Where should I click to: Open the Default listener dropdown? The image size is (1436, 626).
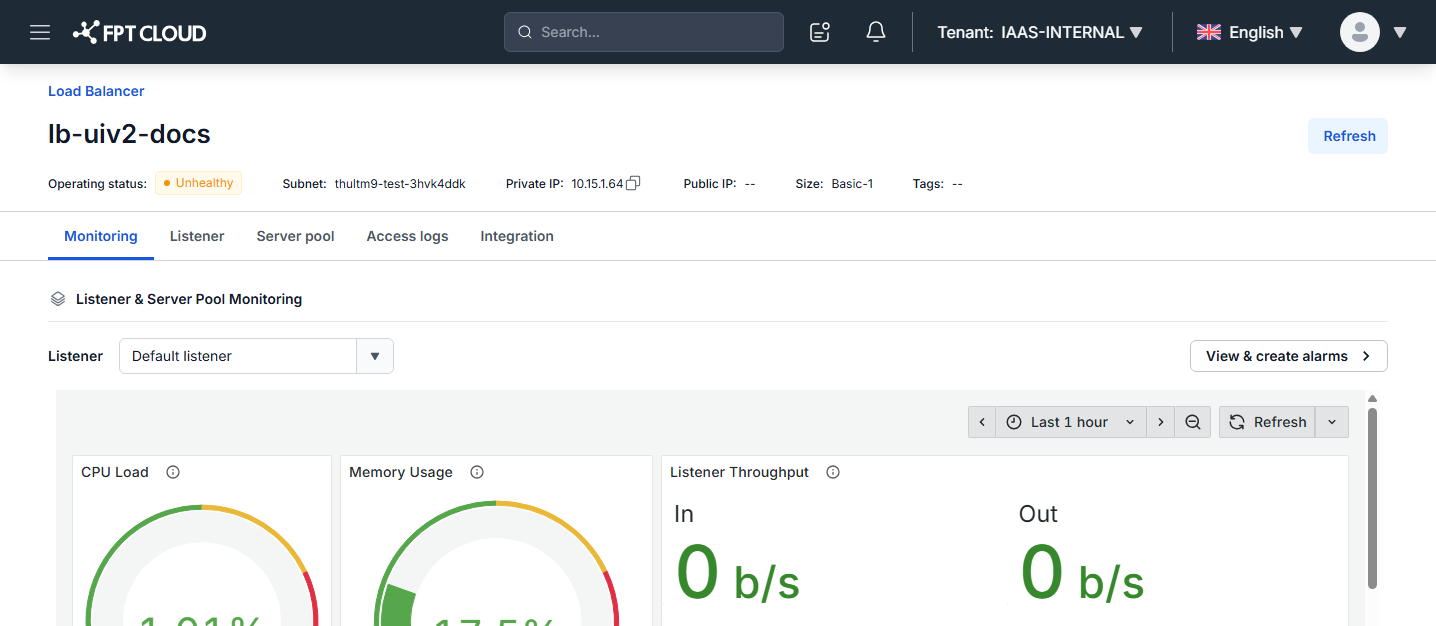point(256,356)
